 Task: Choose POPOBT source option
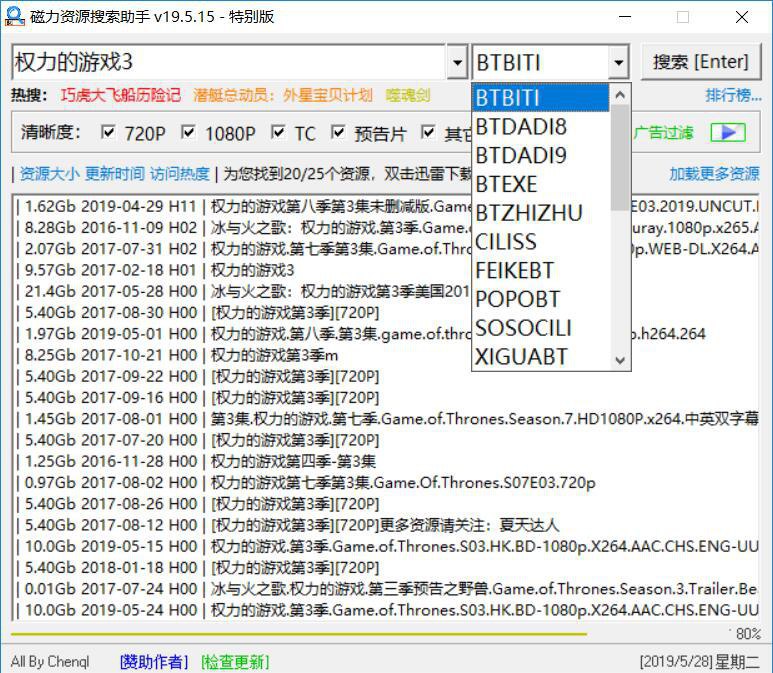[x=541, y=299]
